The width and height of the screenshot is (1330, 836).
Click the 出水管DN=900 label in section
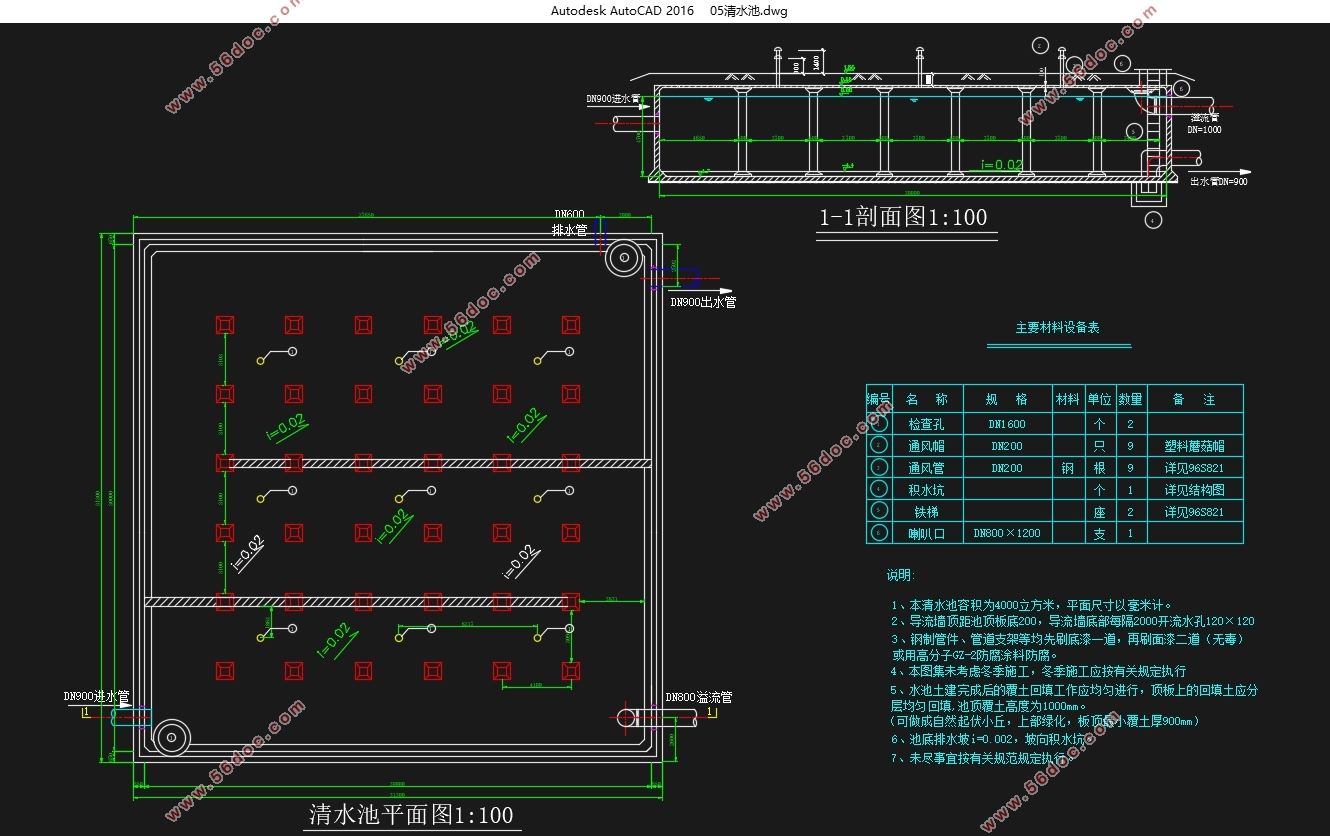1219,182
